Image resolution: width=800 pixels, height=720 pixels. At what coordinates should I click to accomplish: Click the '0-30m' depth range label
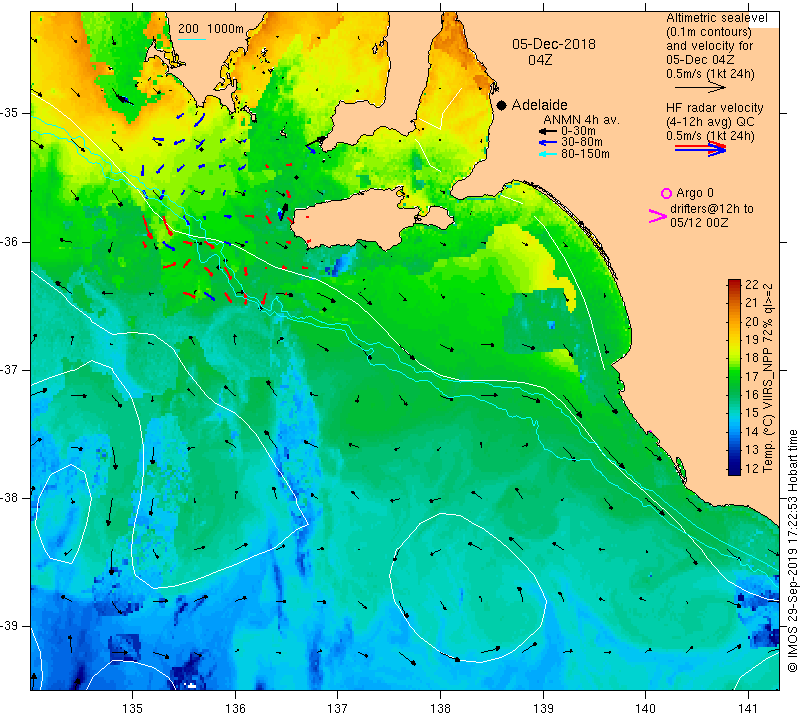(x=578, y=131)
